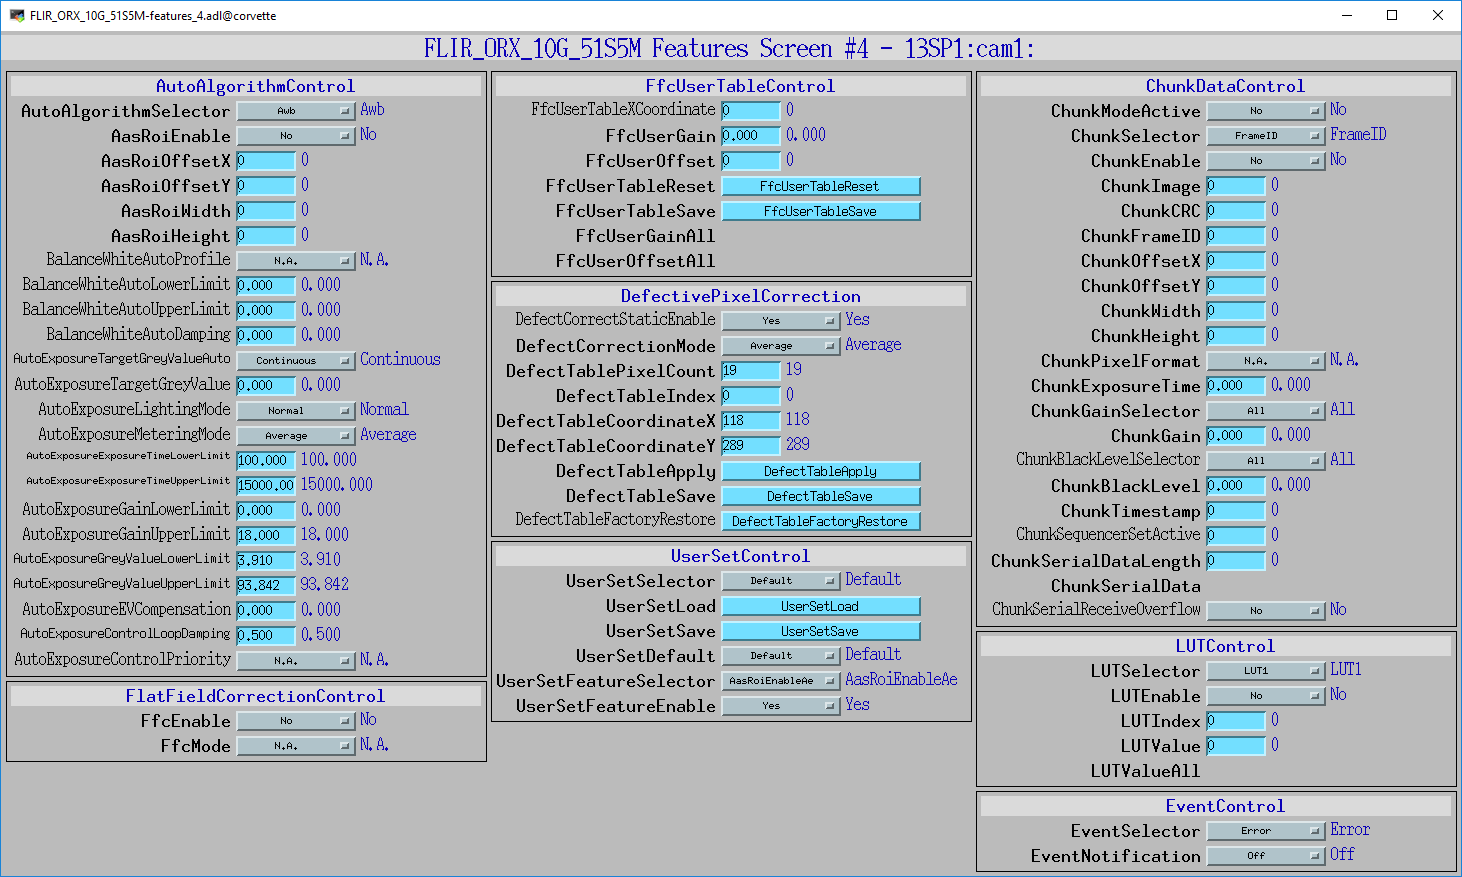This screenshot has height=877, width=1462.
Task: Click the AasRoiOffsetY input field
Action: click(266, 186)
